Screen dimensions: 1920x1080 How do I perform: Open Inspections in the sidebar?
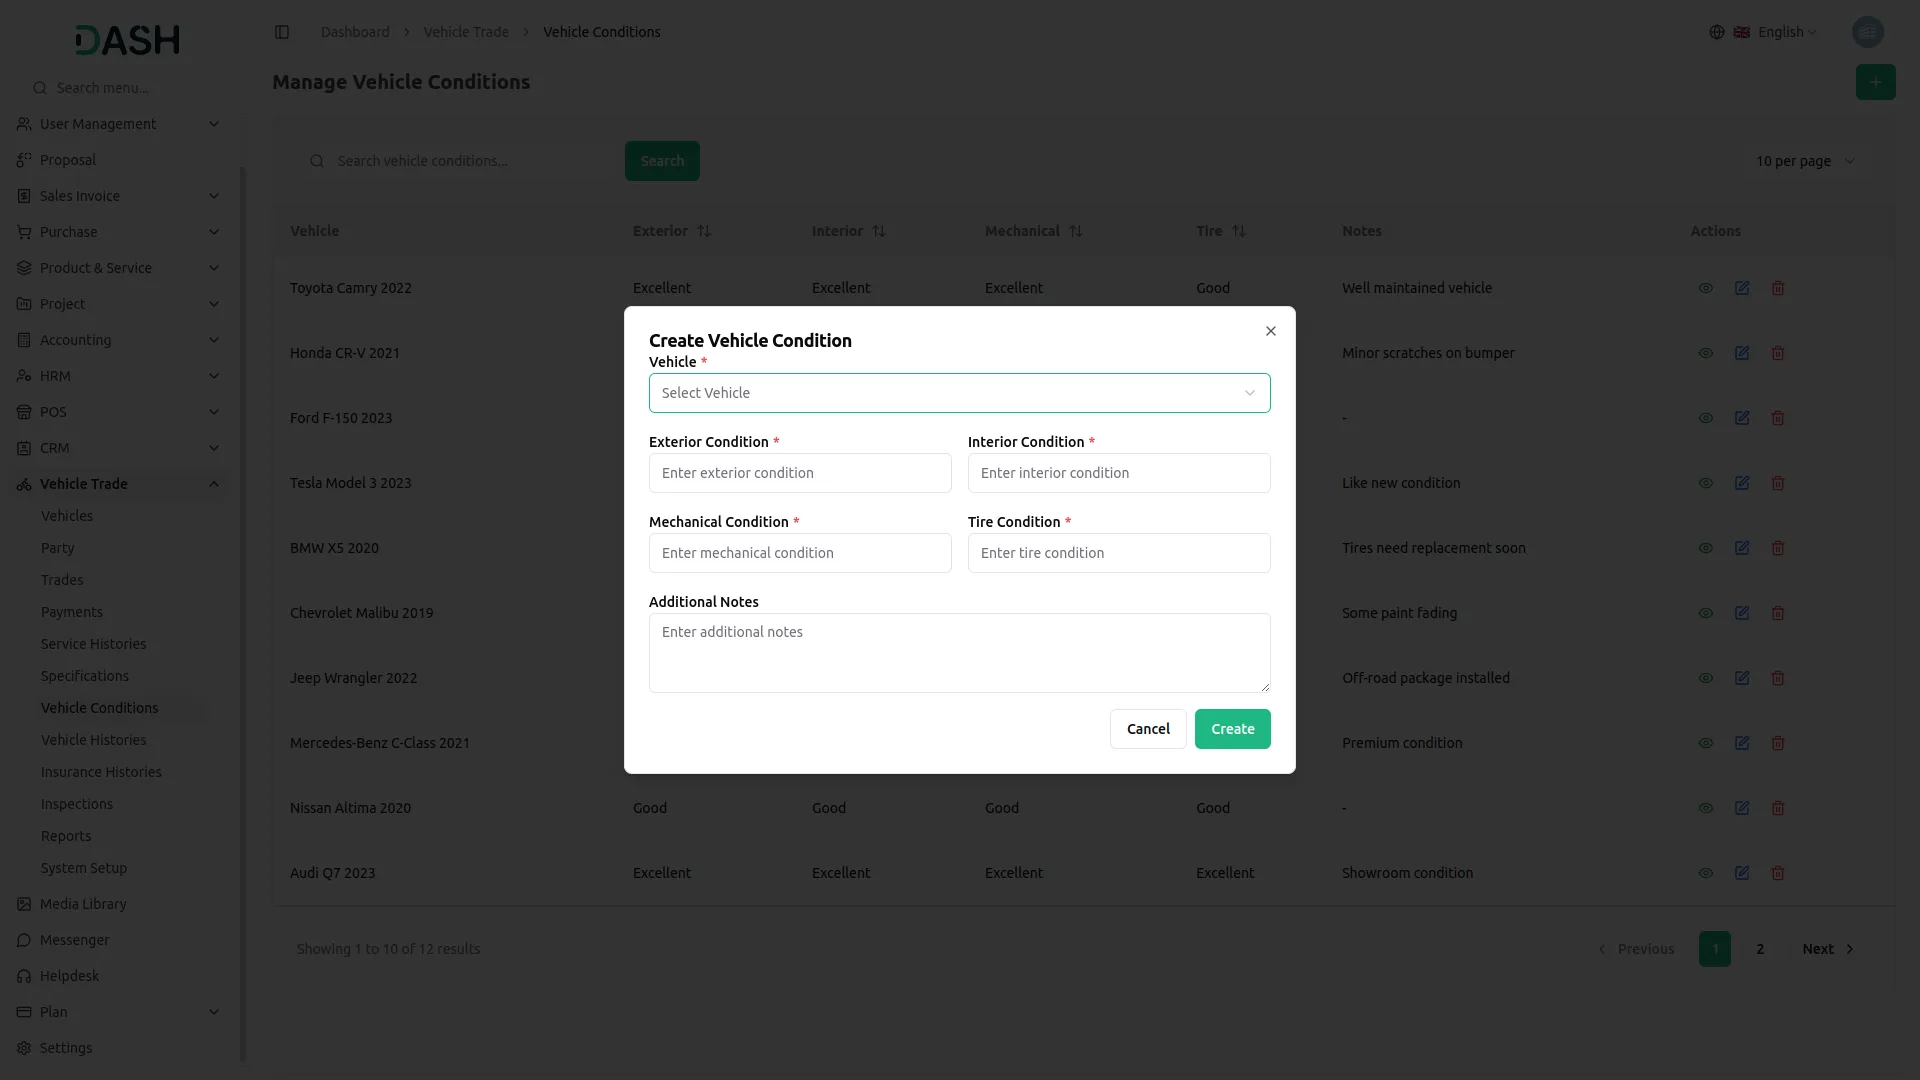77,804
